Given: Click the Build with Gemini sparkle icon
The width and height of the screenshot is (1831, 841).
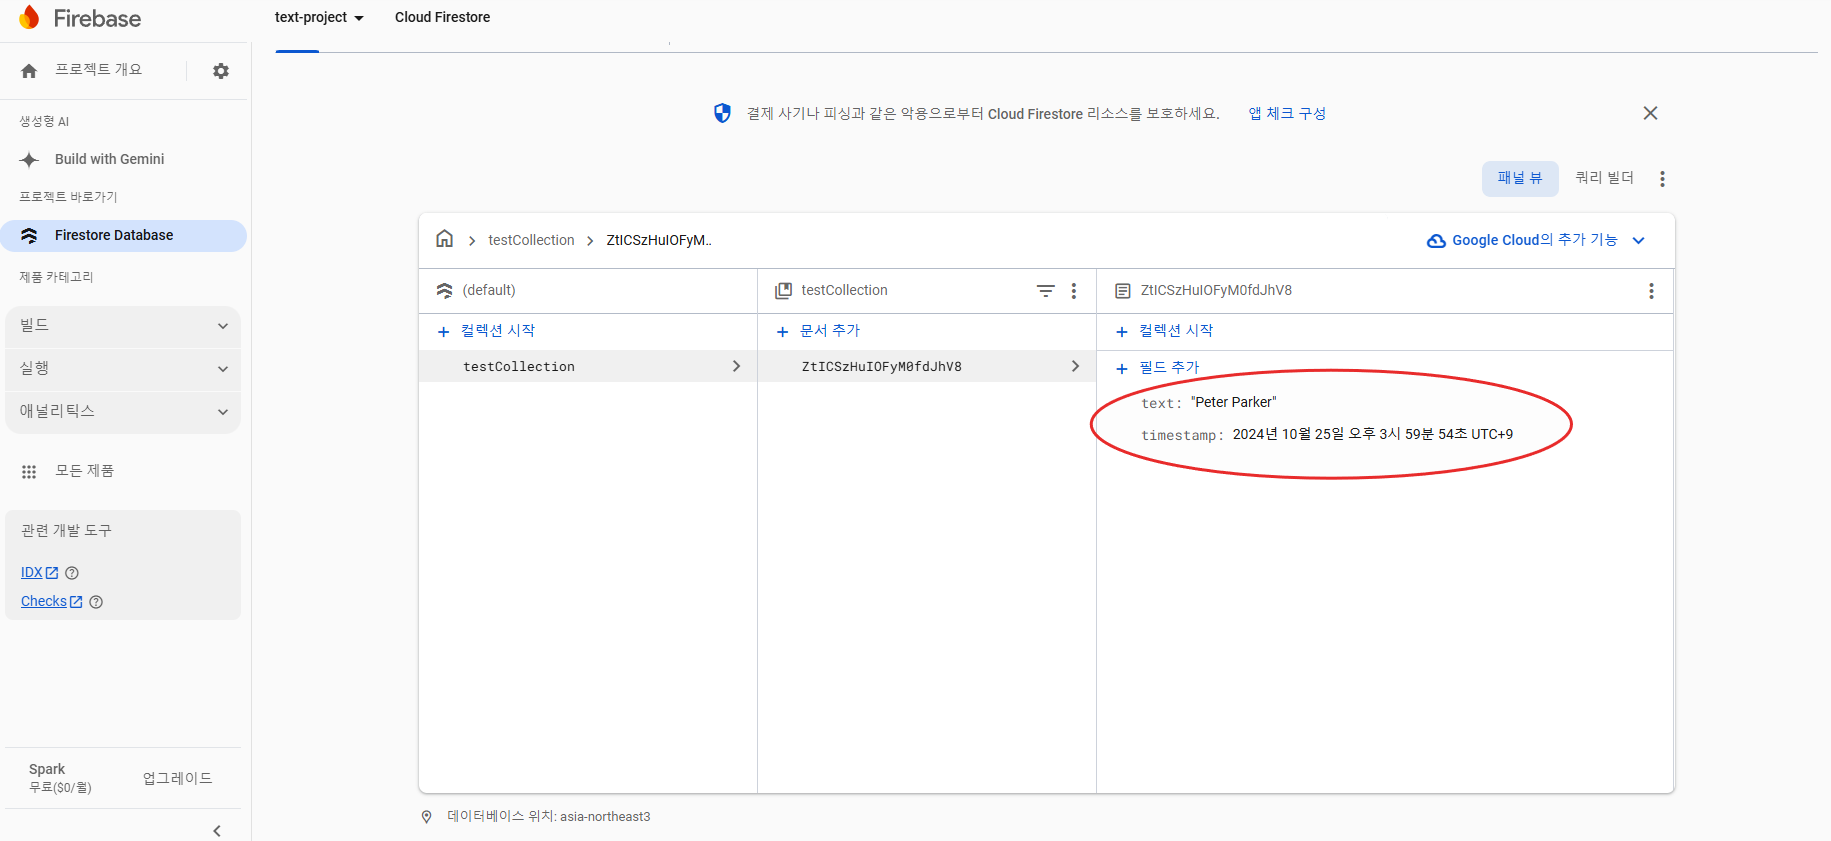Looking at the screenshot, I should (29, 160).
